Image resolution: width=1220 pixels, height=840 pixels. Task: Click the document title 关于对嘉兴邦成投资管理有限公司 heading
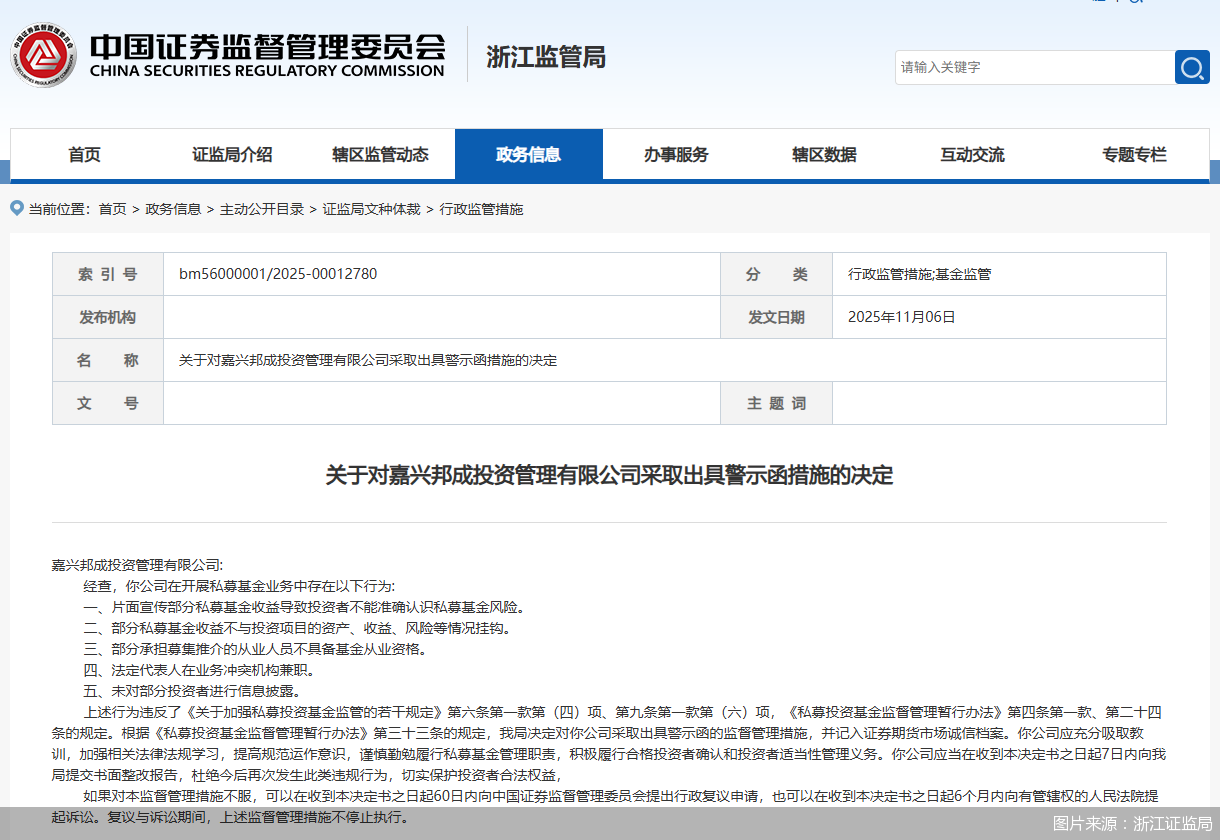tap(610, 474)
